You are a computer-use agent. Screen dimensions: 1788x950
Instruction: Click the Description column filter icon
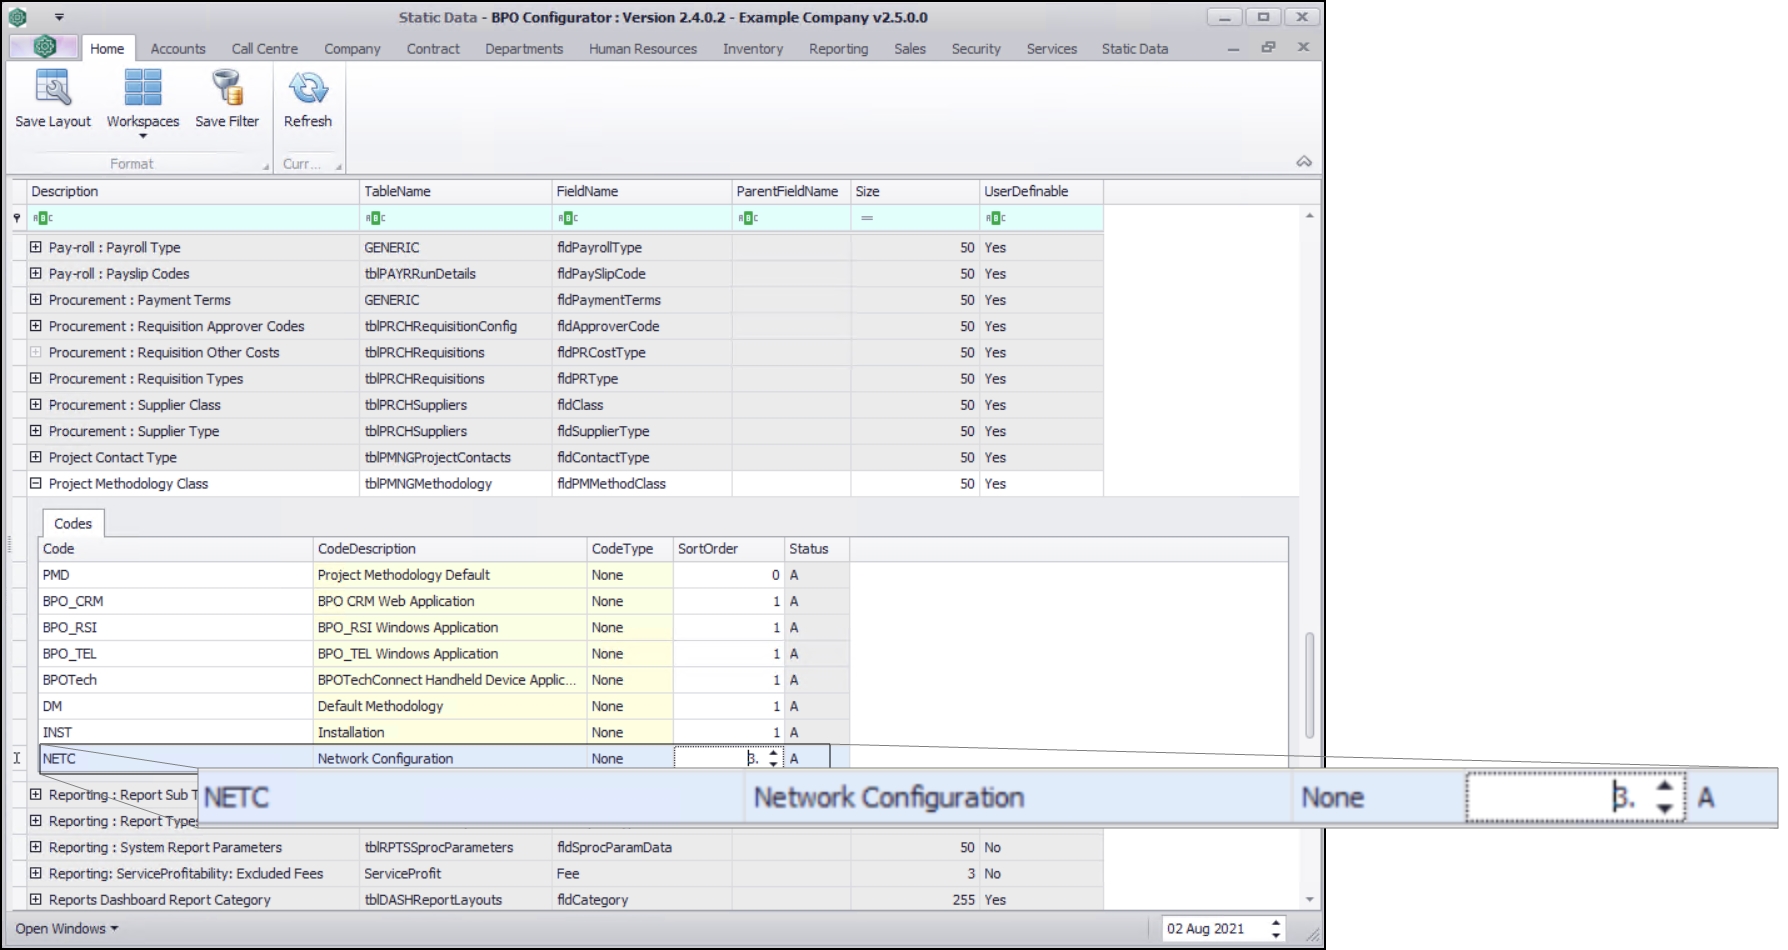(x=43, y=218)
